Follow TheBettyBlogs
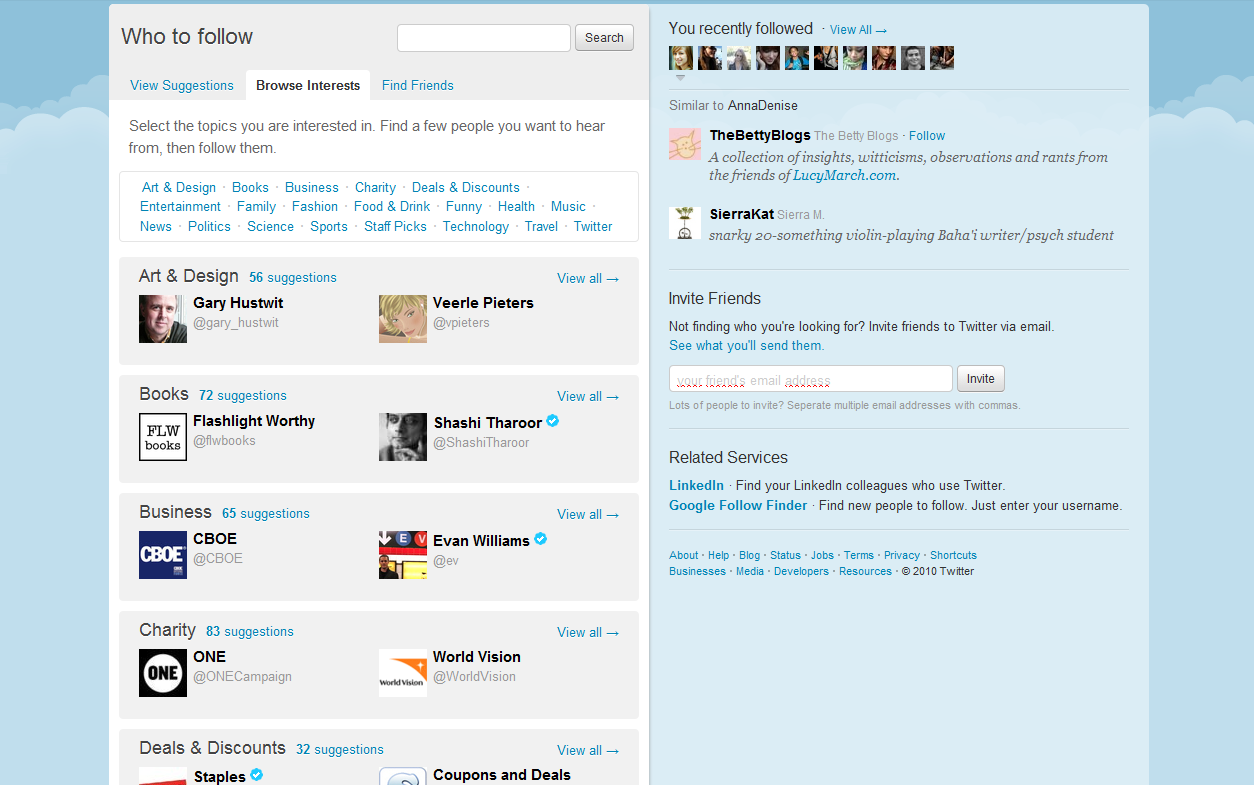The height and width of the screenshot is (785, 1254). 927,136
